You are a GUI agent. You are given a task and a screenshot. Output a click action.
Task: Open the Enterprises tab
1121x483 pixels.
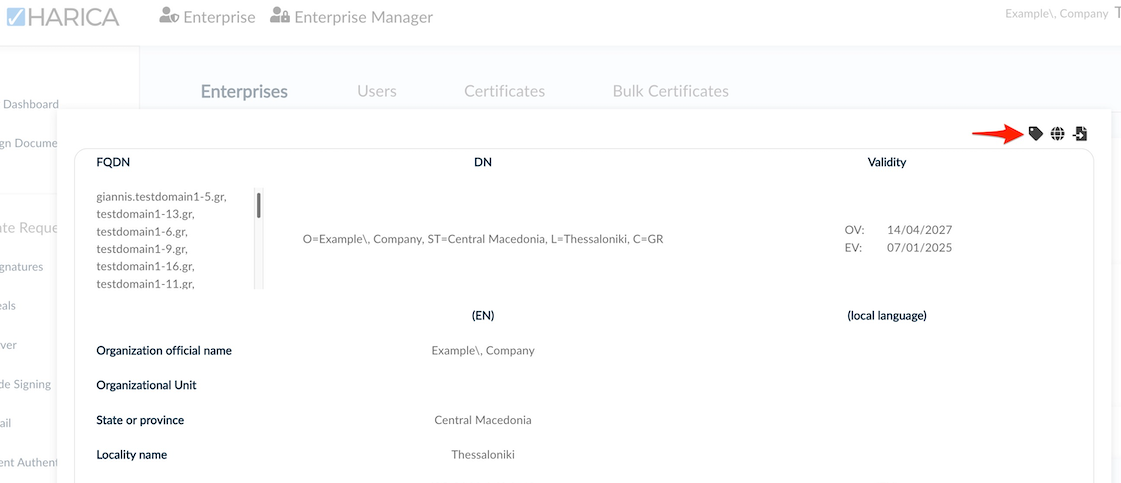point(244,91)
